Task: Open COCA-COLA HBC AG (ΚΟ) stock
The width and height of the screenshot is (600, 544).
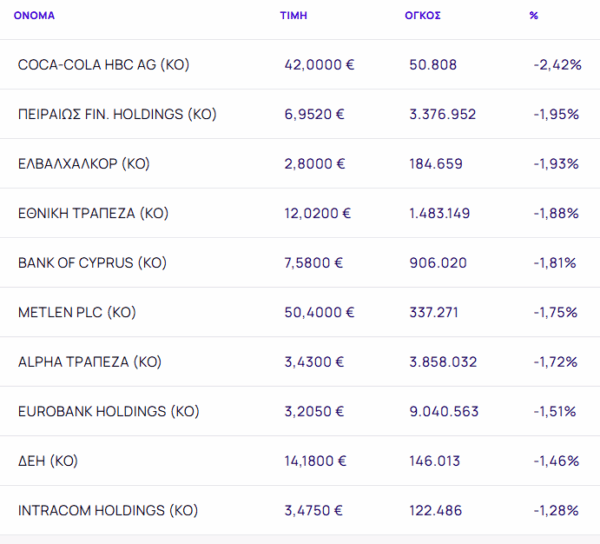Action: [104, 65]
